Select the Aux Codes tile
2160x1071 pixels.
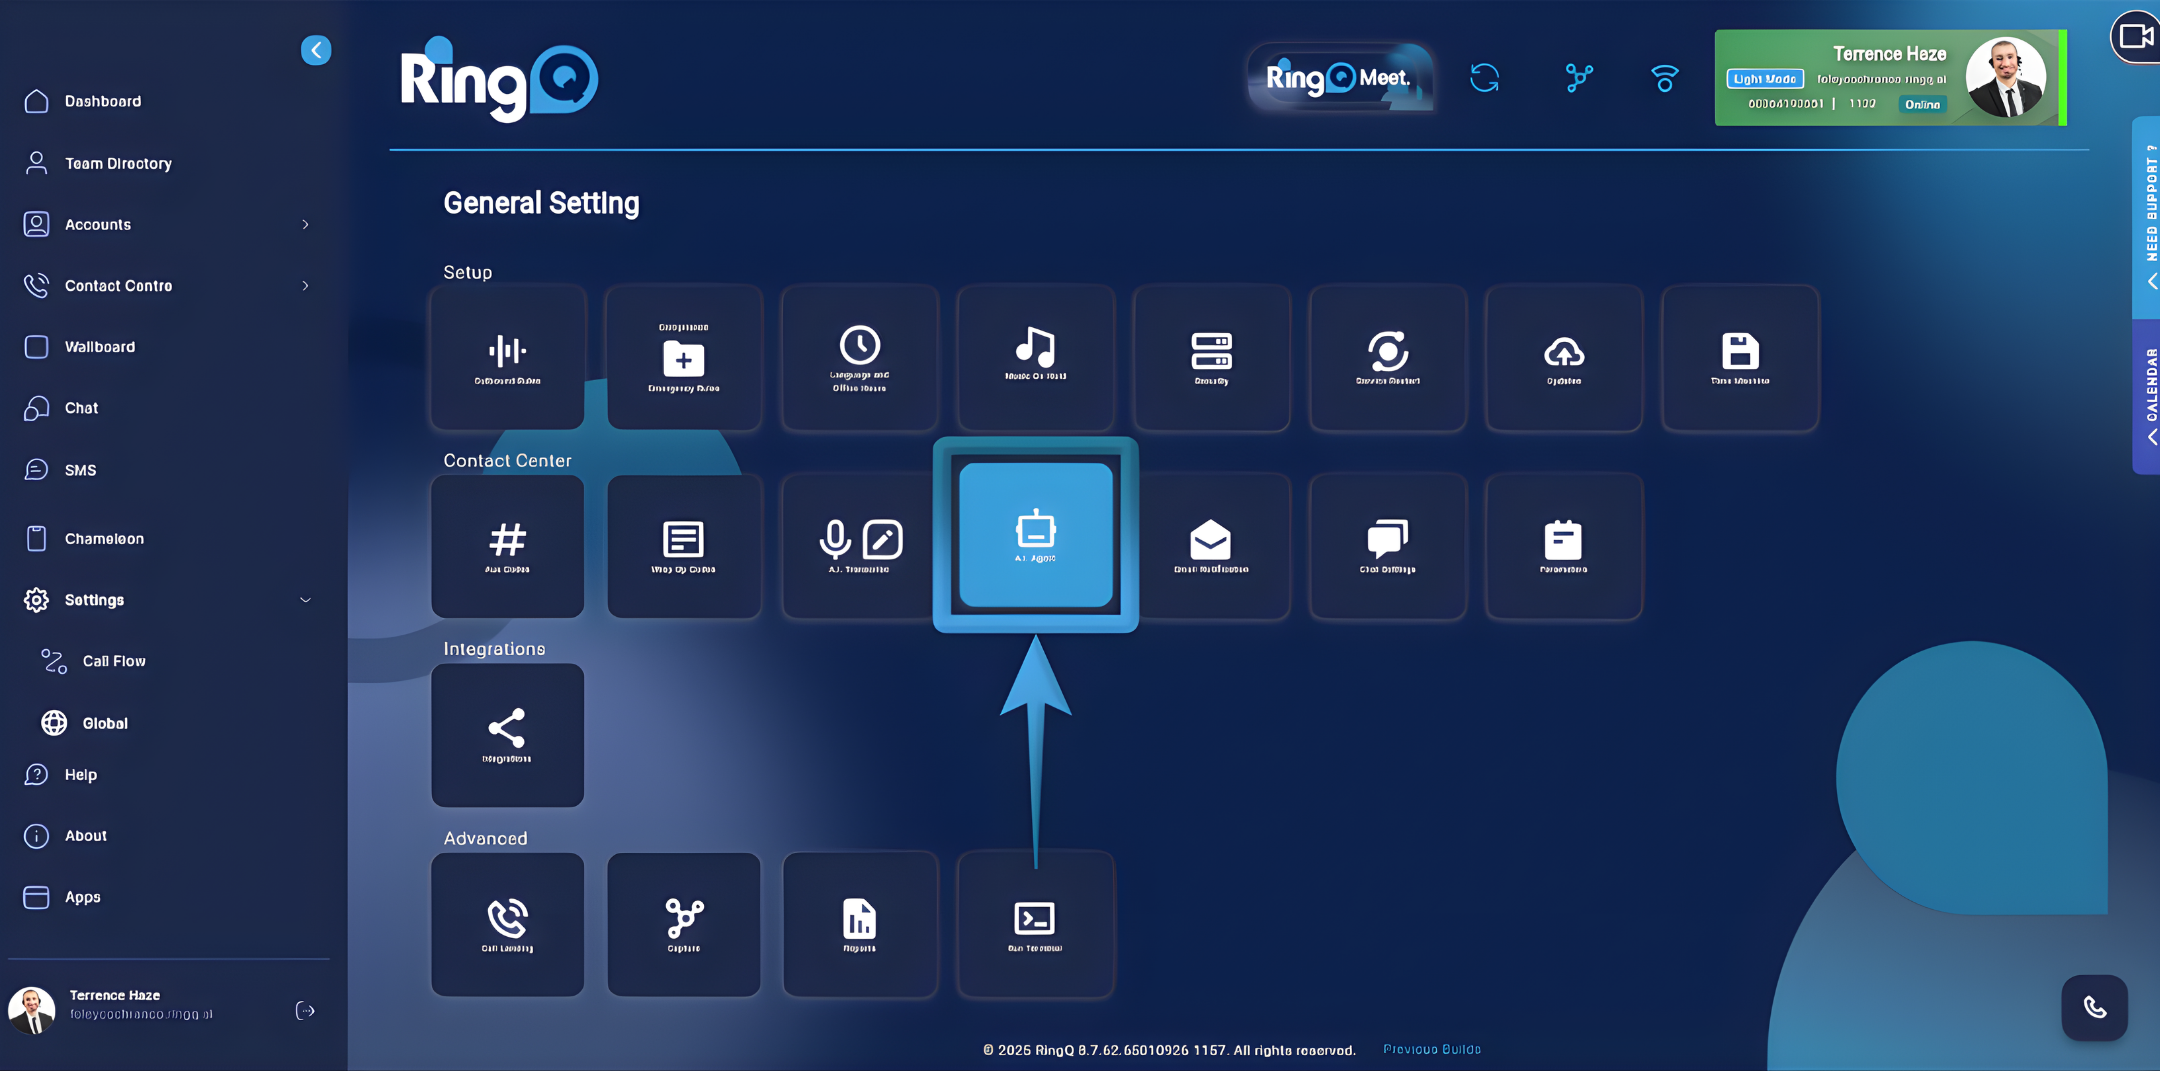[507, 545]
